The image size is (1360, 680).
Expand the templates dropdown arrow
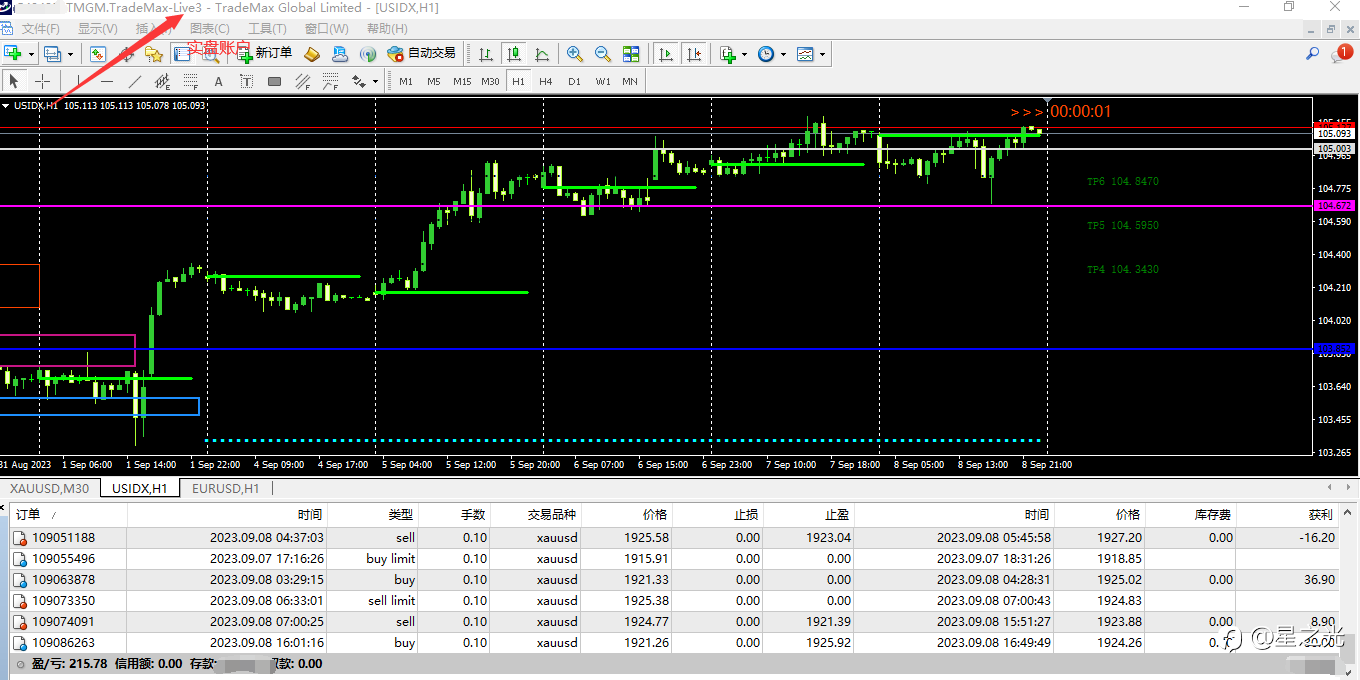point(822,54)
